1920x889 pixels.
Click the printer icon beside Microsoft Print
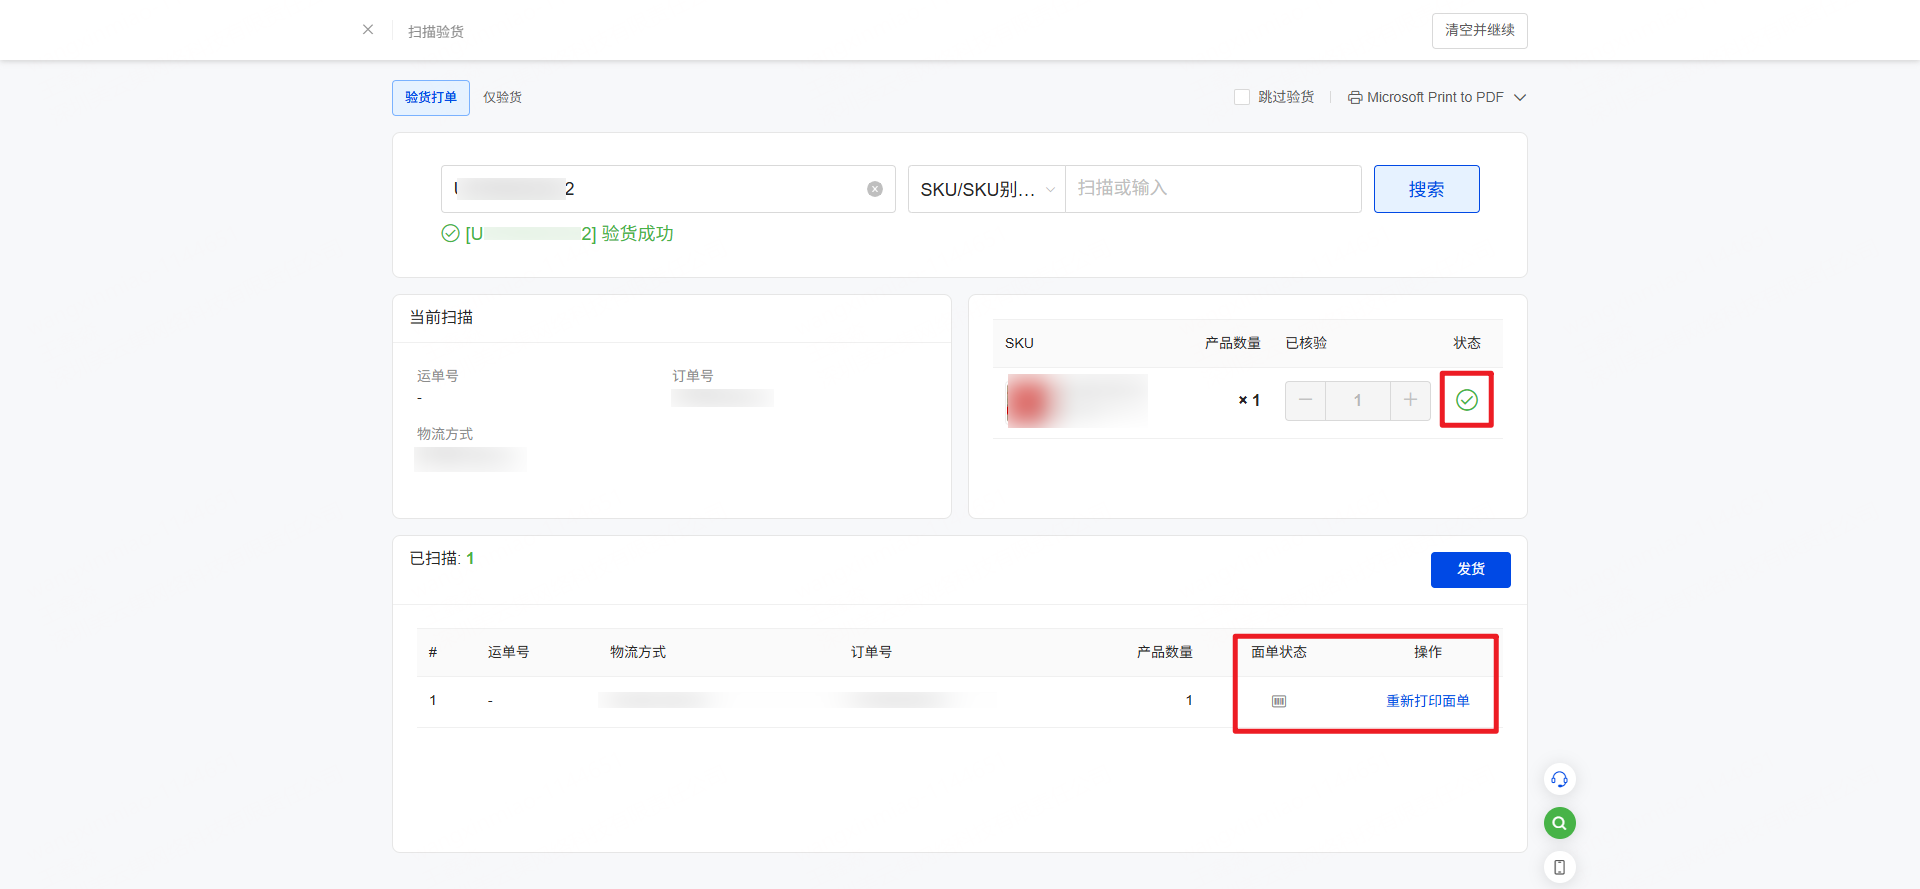pyautogui.click(x=1354, y=98)
